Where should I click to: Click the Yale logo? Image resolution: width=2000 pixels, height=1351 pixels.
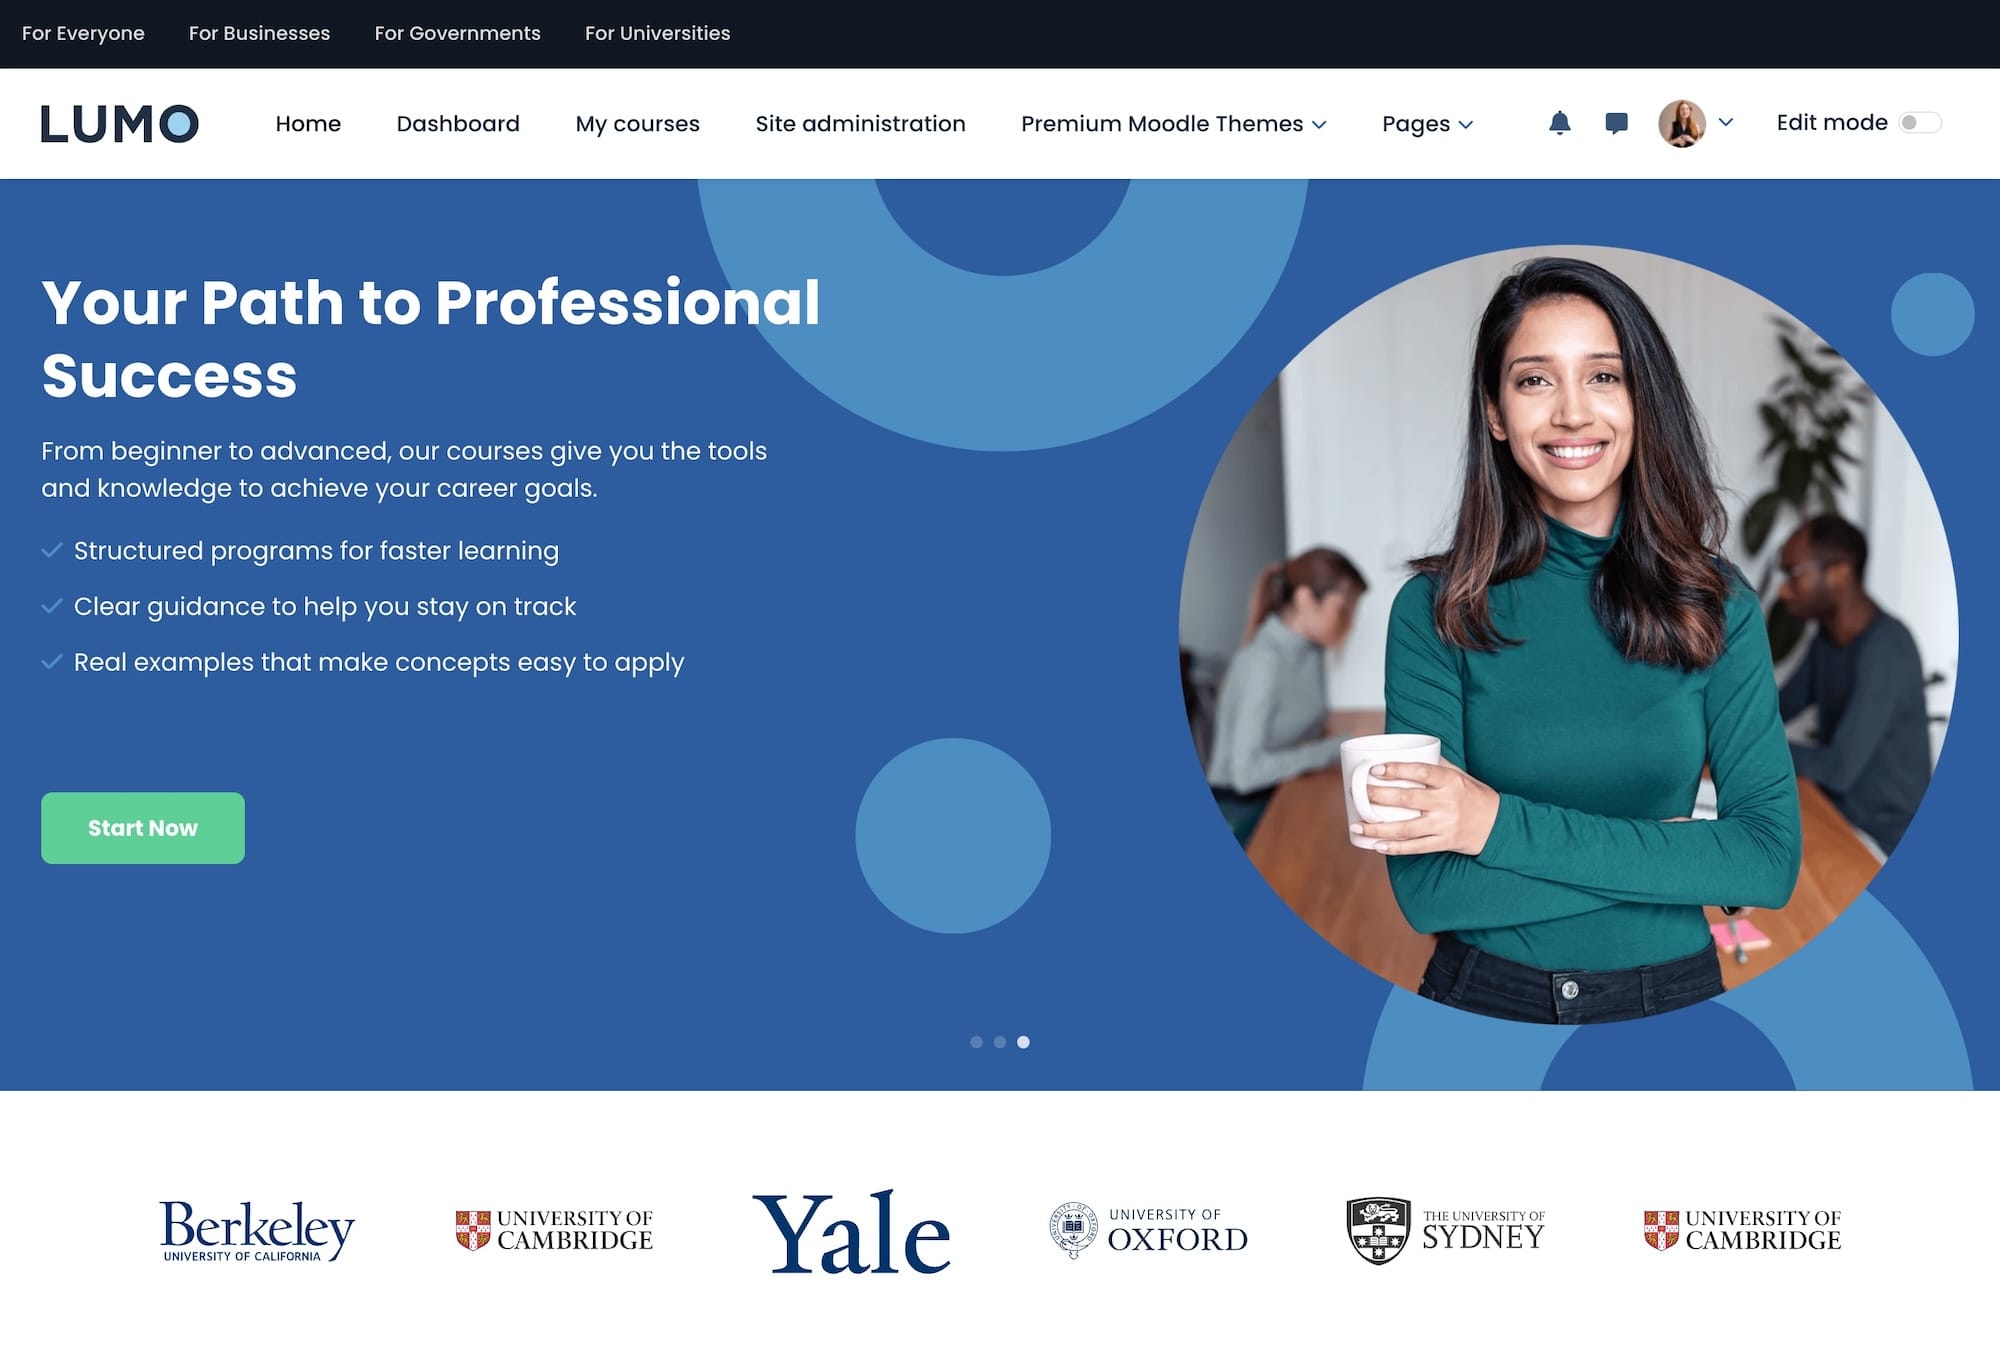[851, 1232]
